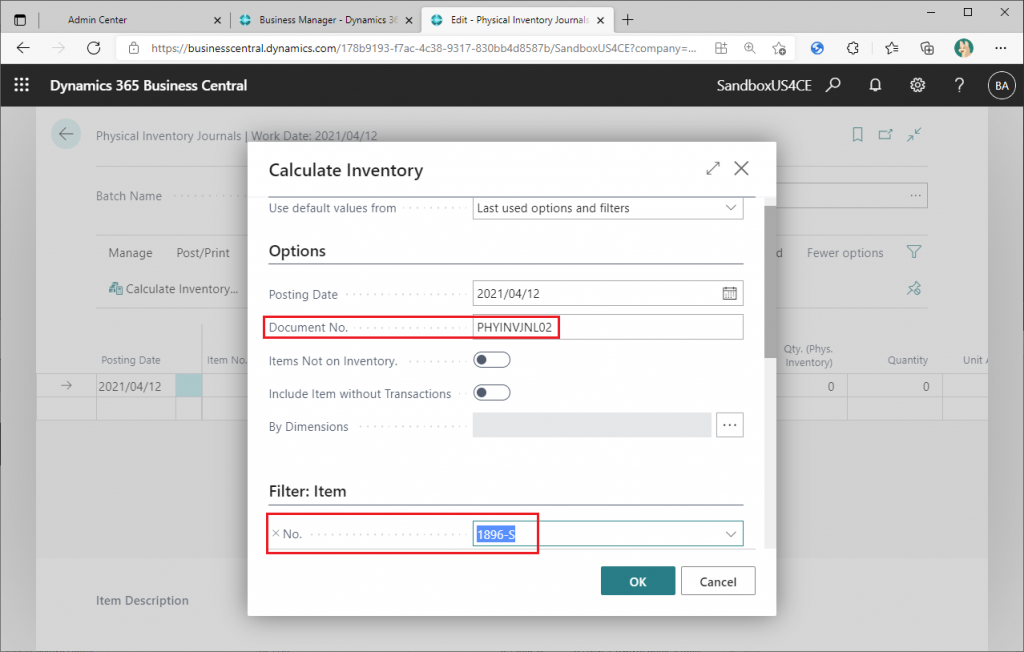Click the Qty. (Phys. Inventory) column header
Image resolution: width=1024 pixels, height=652 pixels.
pos(808,355)
